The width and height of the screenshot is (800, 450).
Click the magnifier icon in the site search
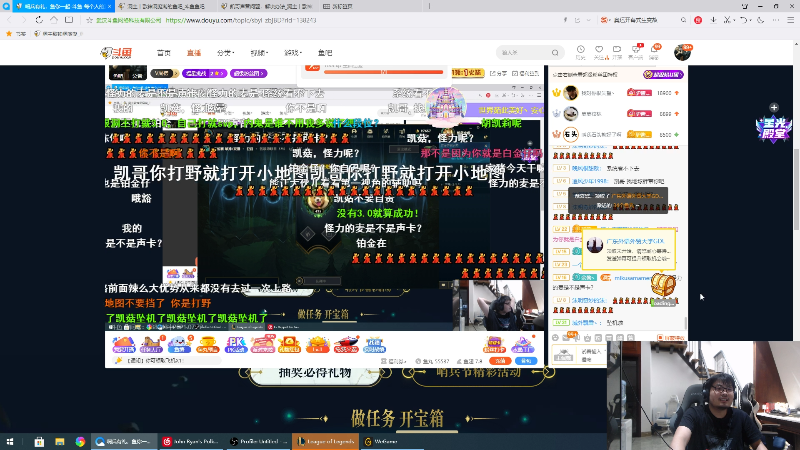click(555, 53)
